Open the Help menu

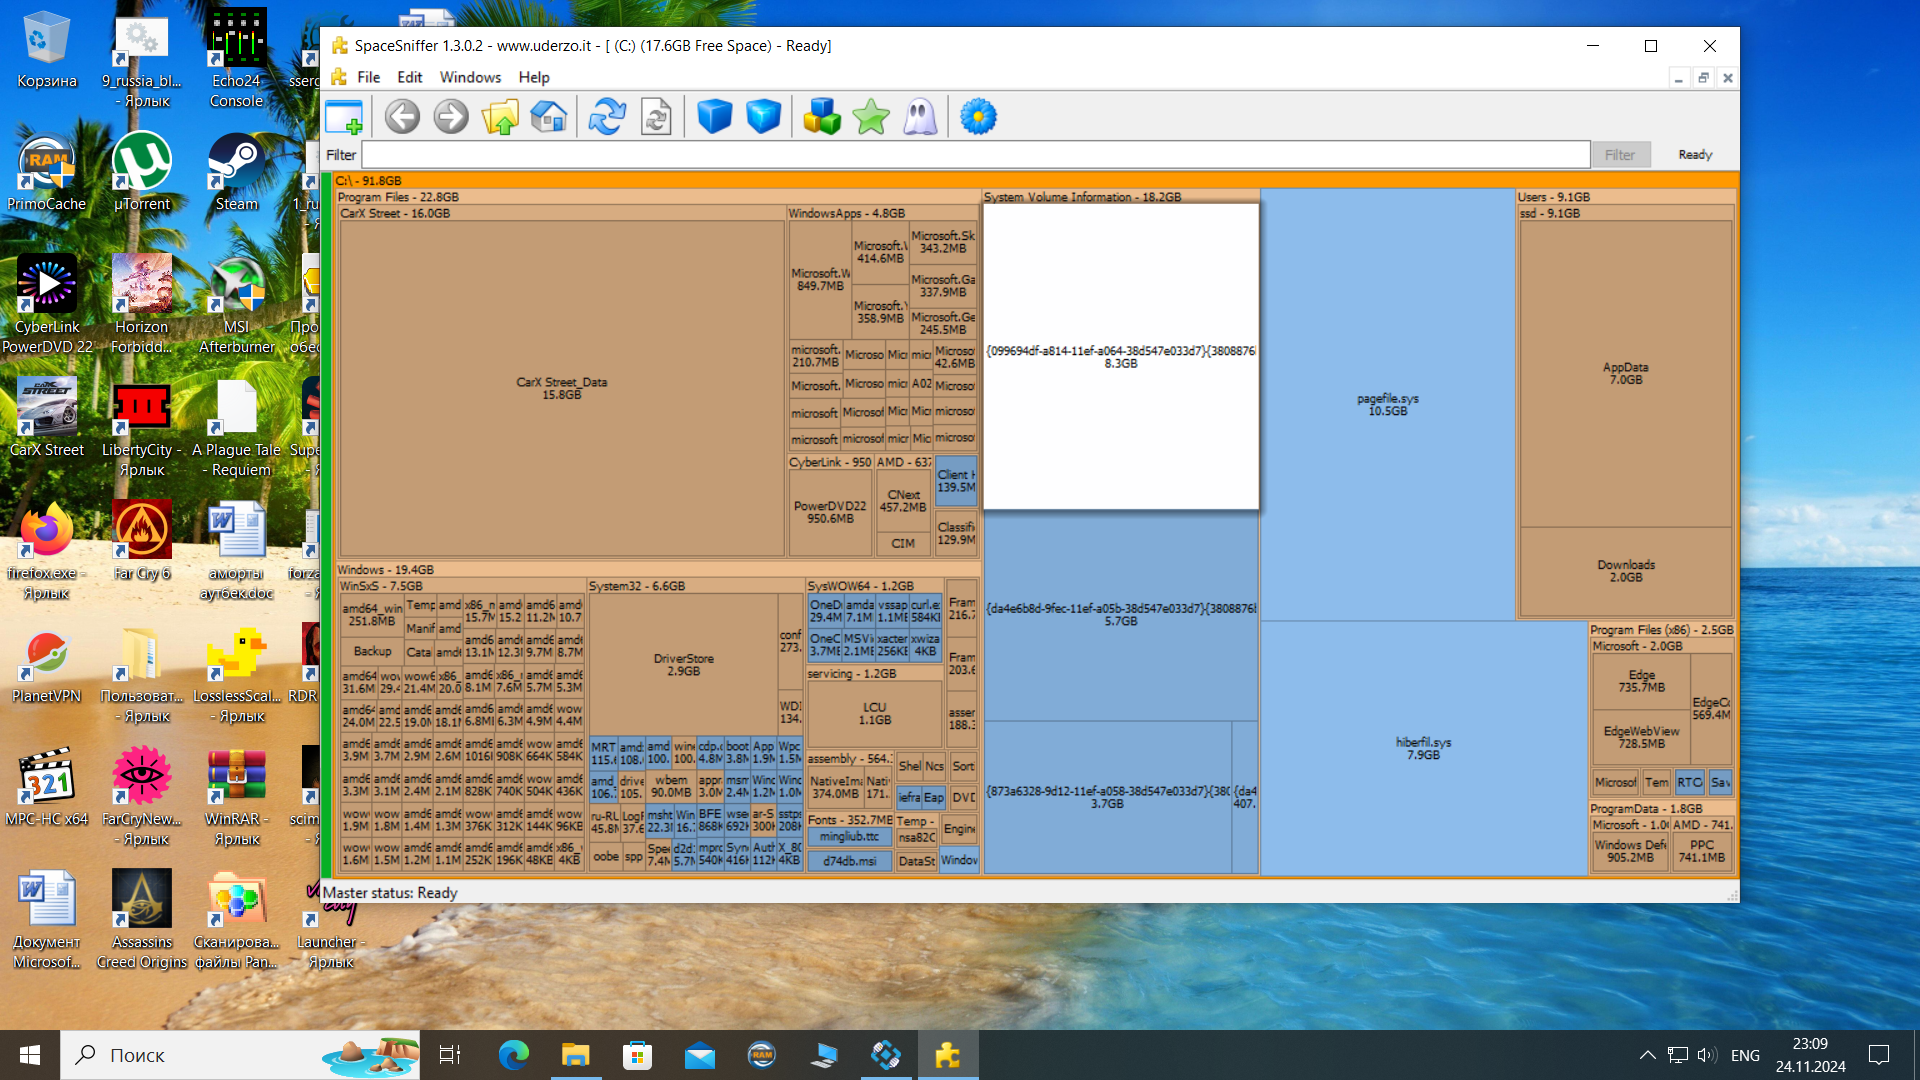tap(533, 77)
